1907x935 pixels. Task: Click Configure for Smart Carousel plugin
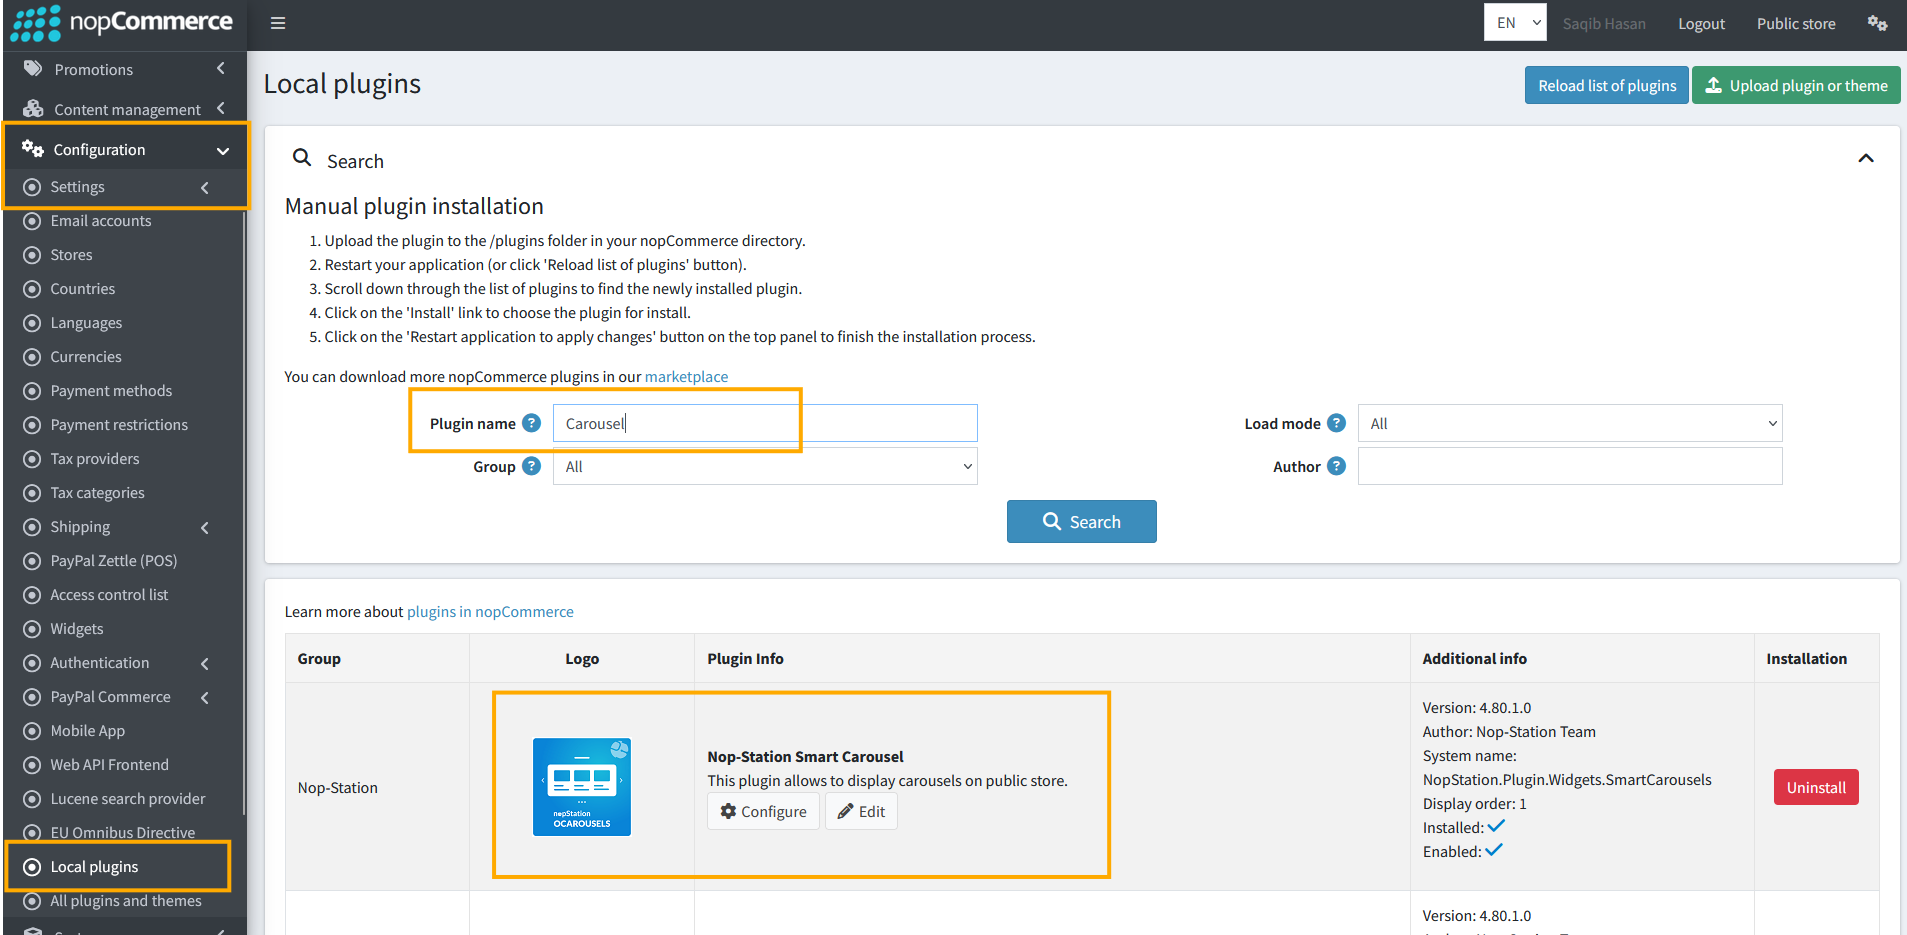pos(763,811)
